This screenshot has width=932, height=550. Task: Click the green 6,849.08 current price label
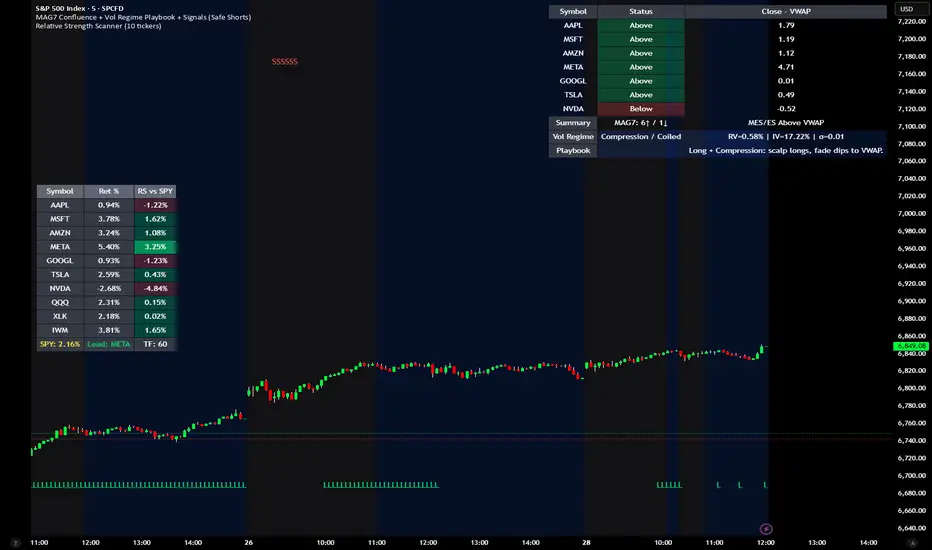click(911, 345)
